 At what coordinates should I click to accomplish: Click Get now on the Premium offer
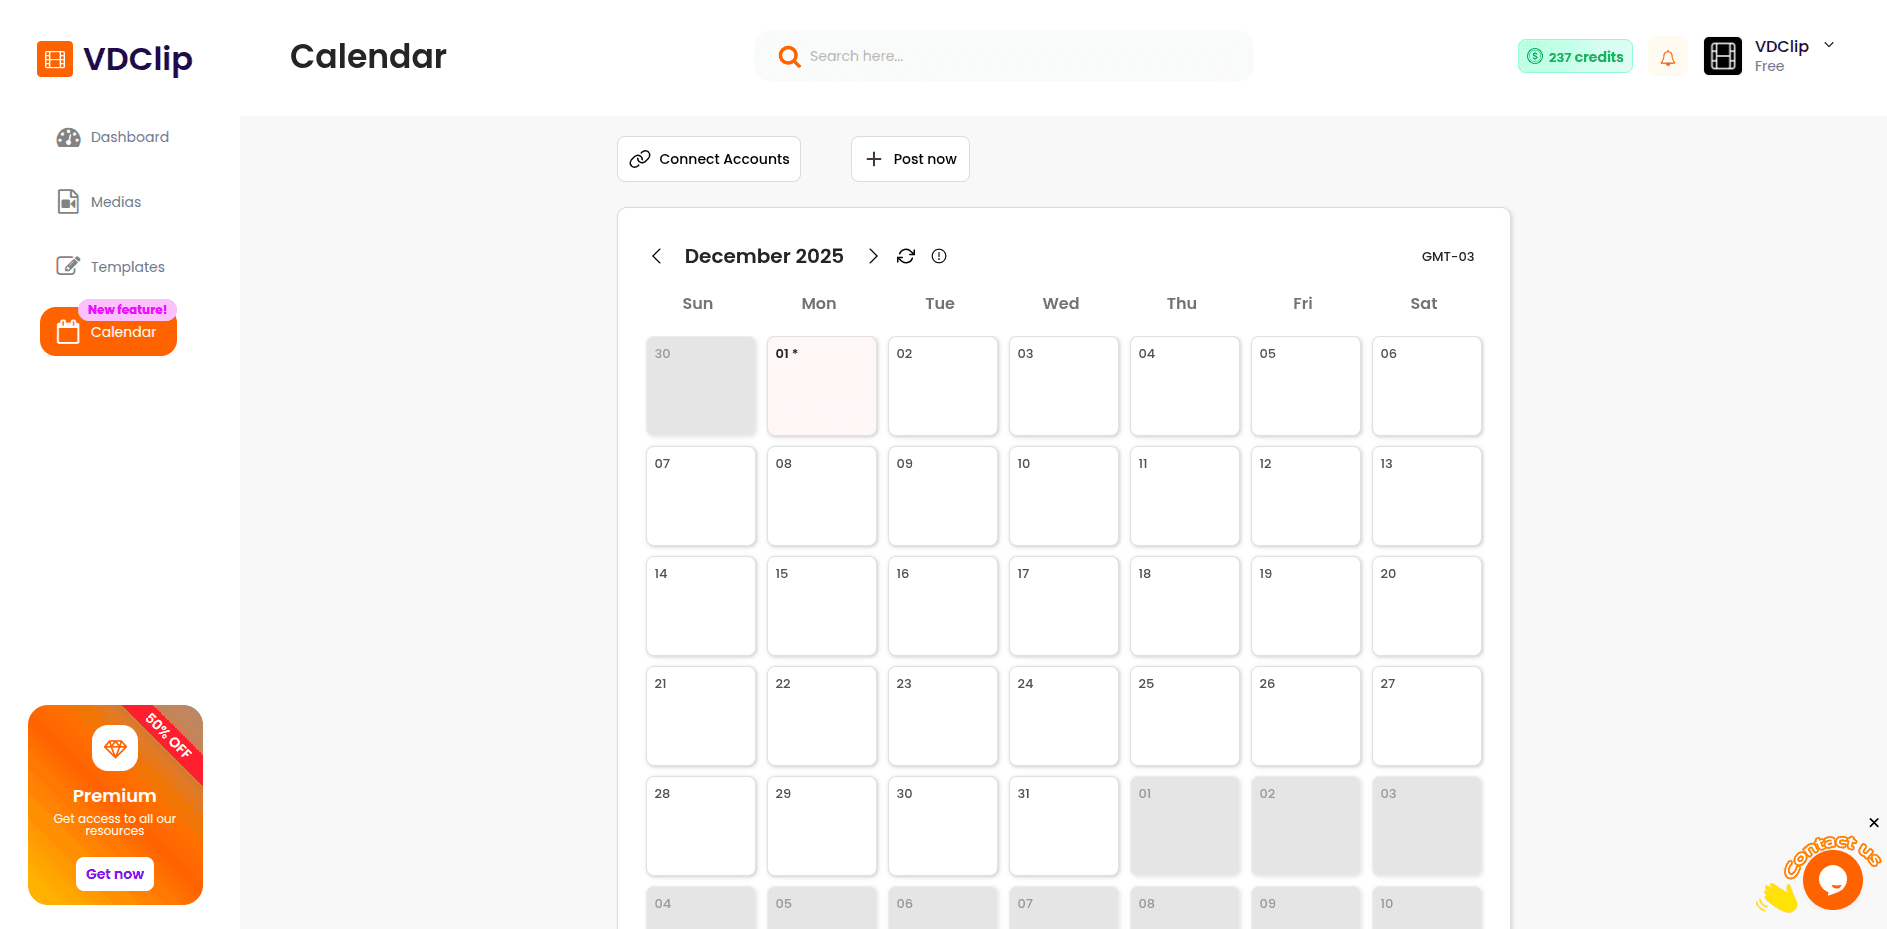point(114,873)
